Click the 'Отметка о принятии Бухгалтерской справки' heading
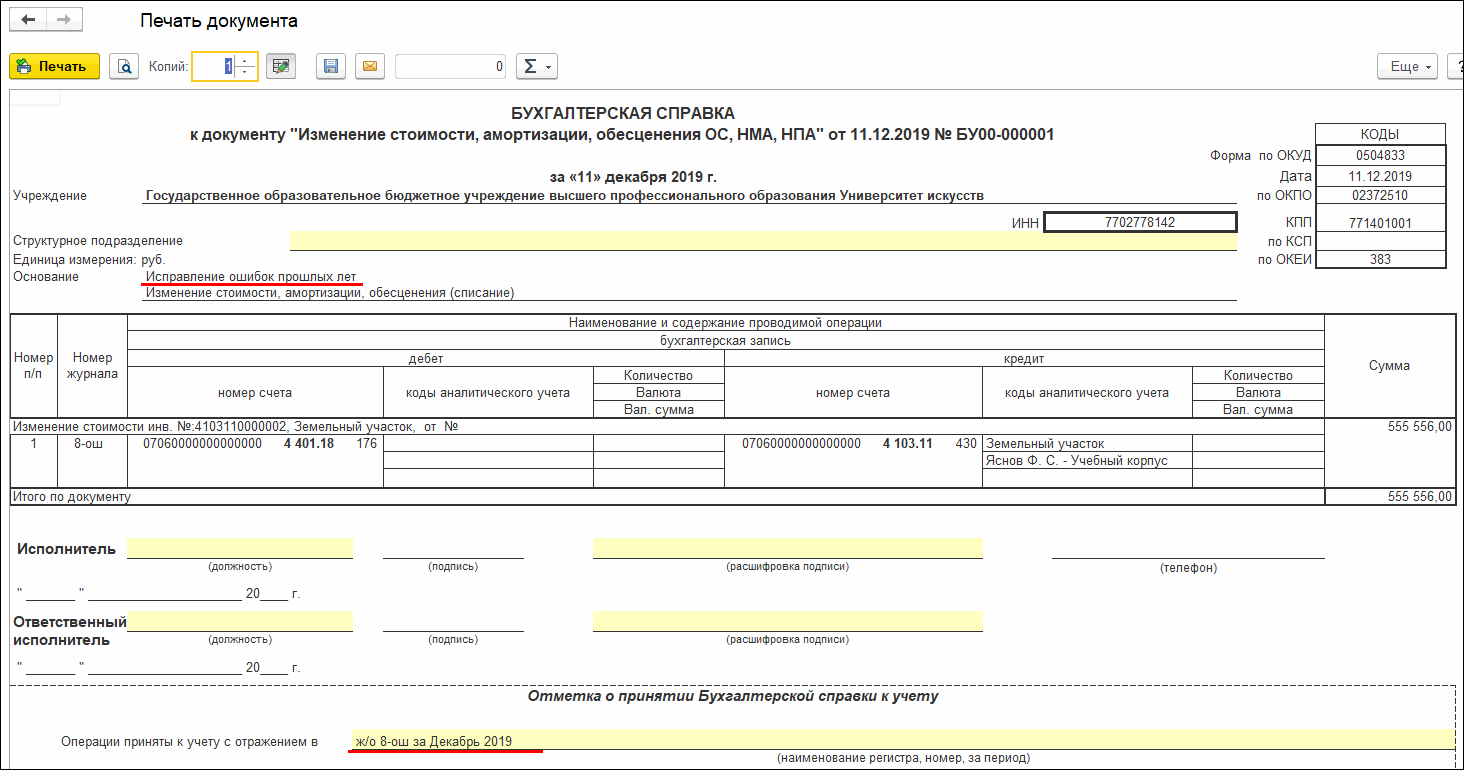The width and height of the screenshot is (1464, 770). 733,696
